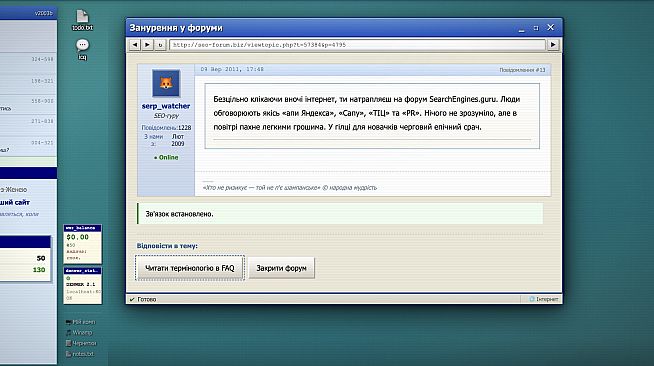Click the Читати термінологію в FAQ button
This screenshot has width=654, height=366.
point(190,268)
